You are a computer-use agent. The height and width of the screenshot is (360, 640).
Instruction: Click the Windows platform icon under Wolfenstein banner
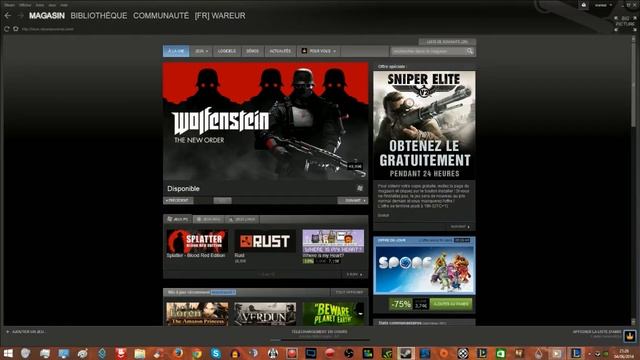tap(360, 188)
